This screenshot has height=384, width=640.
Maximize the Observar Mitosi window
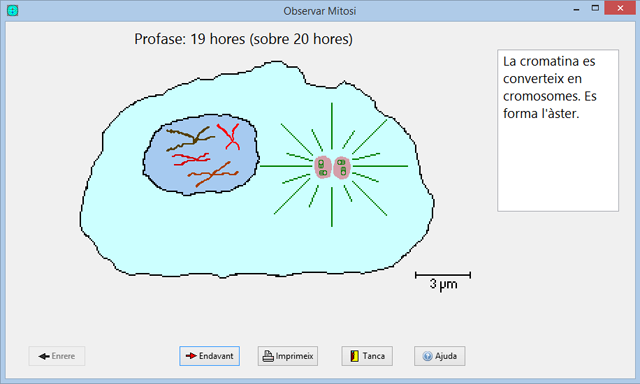(595, 8)
